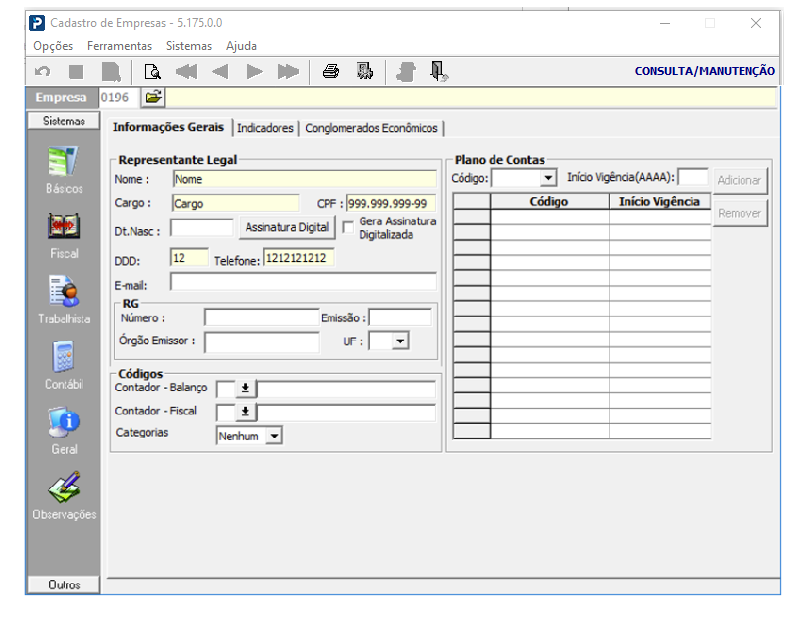
Task: Open folder icon next to Empresa code
Action: click(x=153, y=97)
